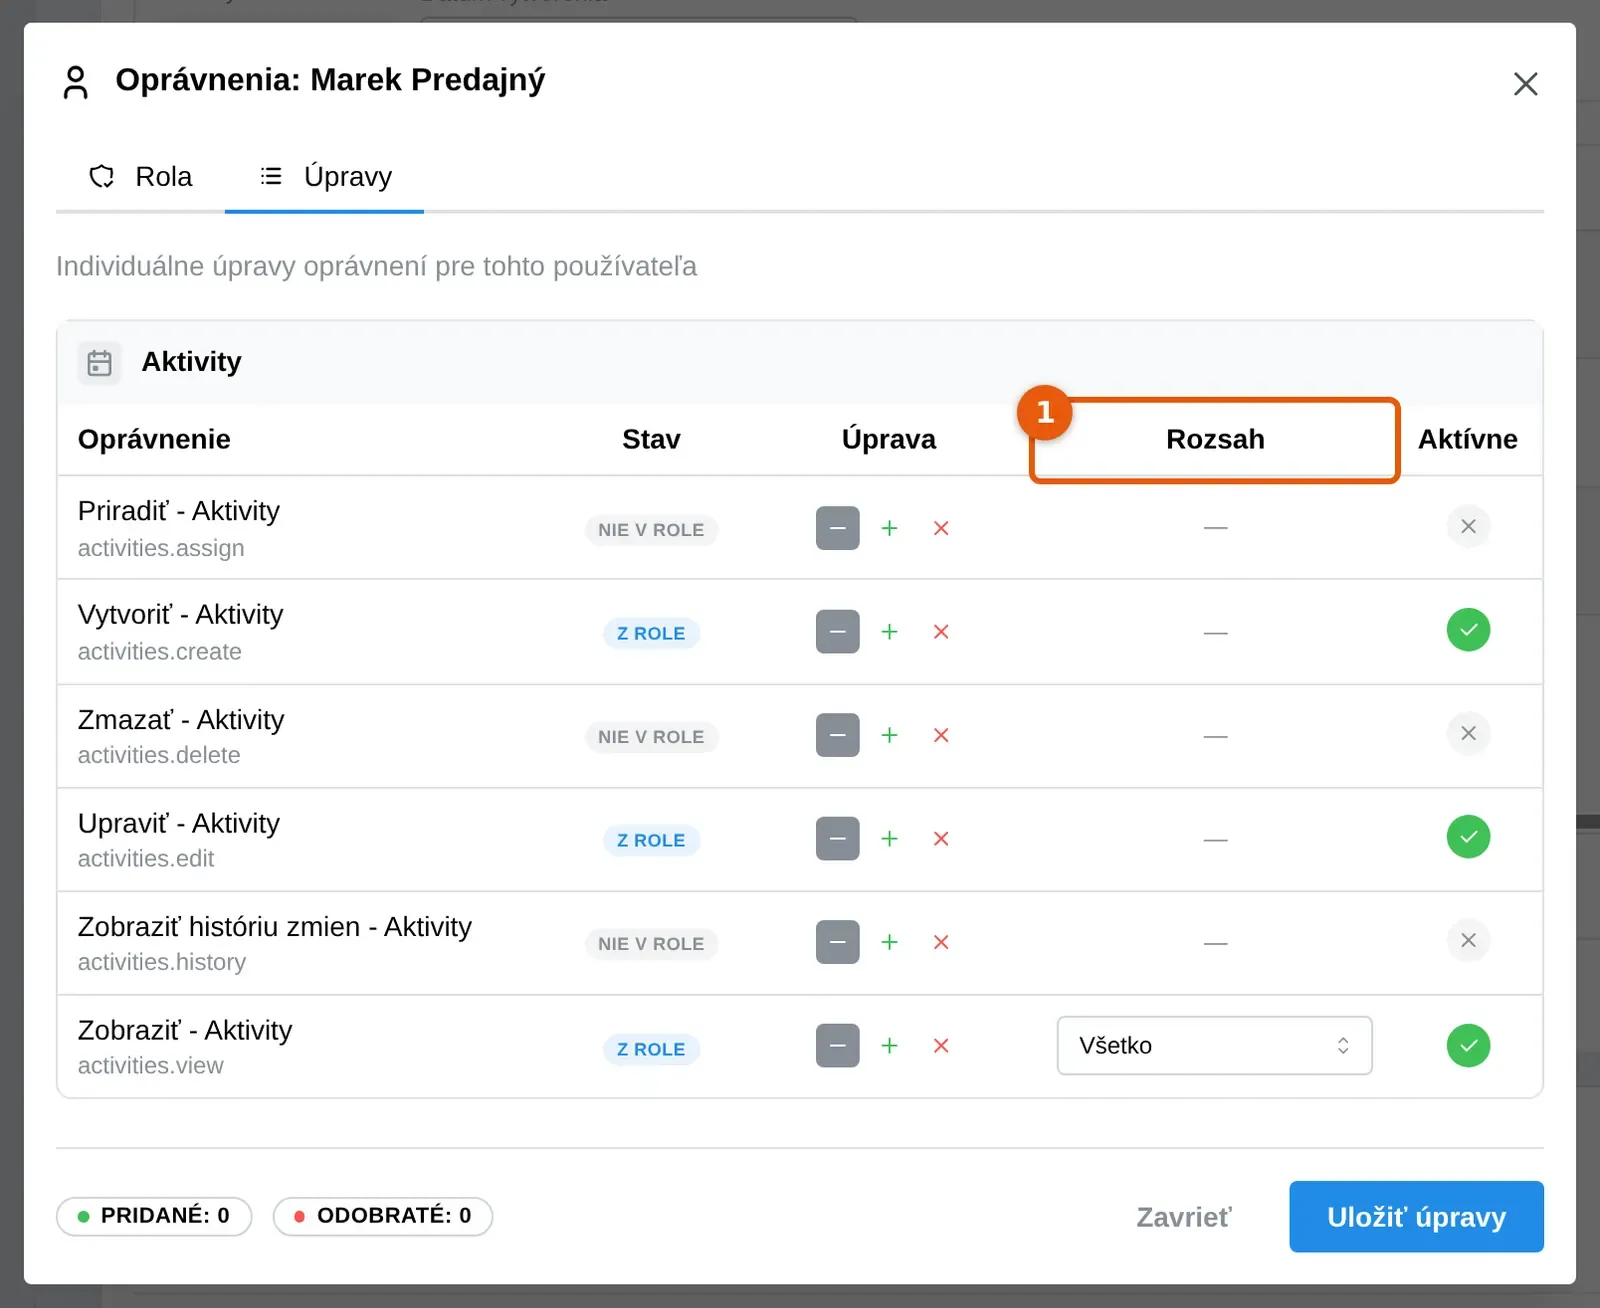The width and height of the screenshot is (1600, 1308).
Task: Click the 'Zobraziť históriu zmien - Aktivity' permission name
Action: point(275,927)
